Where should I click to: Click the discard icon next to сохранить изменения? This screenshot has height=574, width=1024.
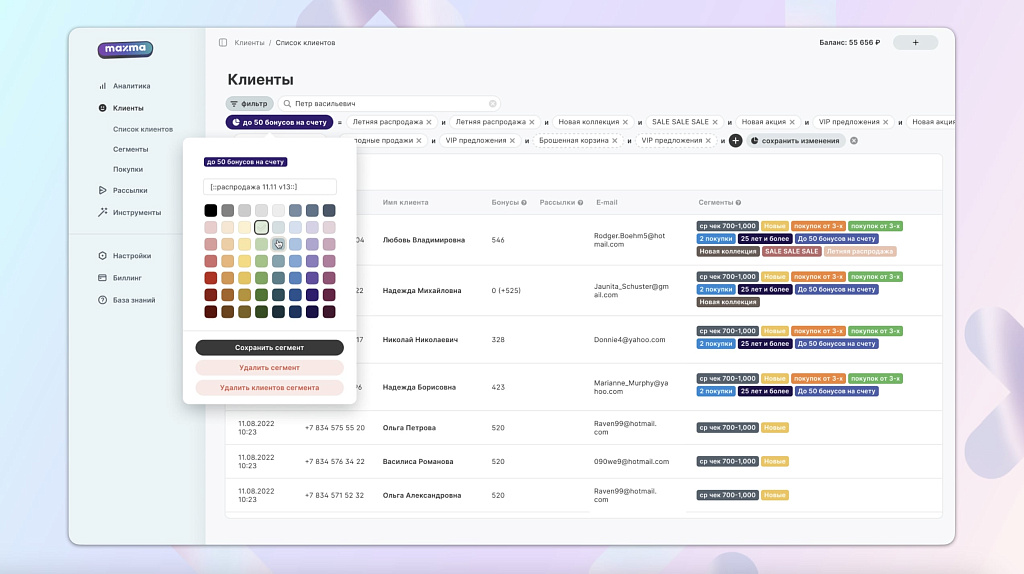coord(854,141)
